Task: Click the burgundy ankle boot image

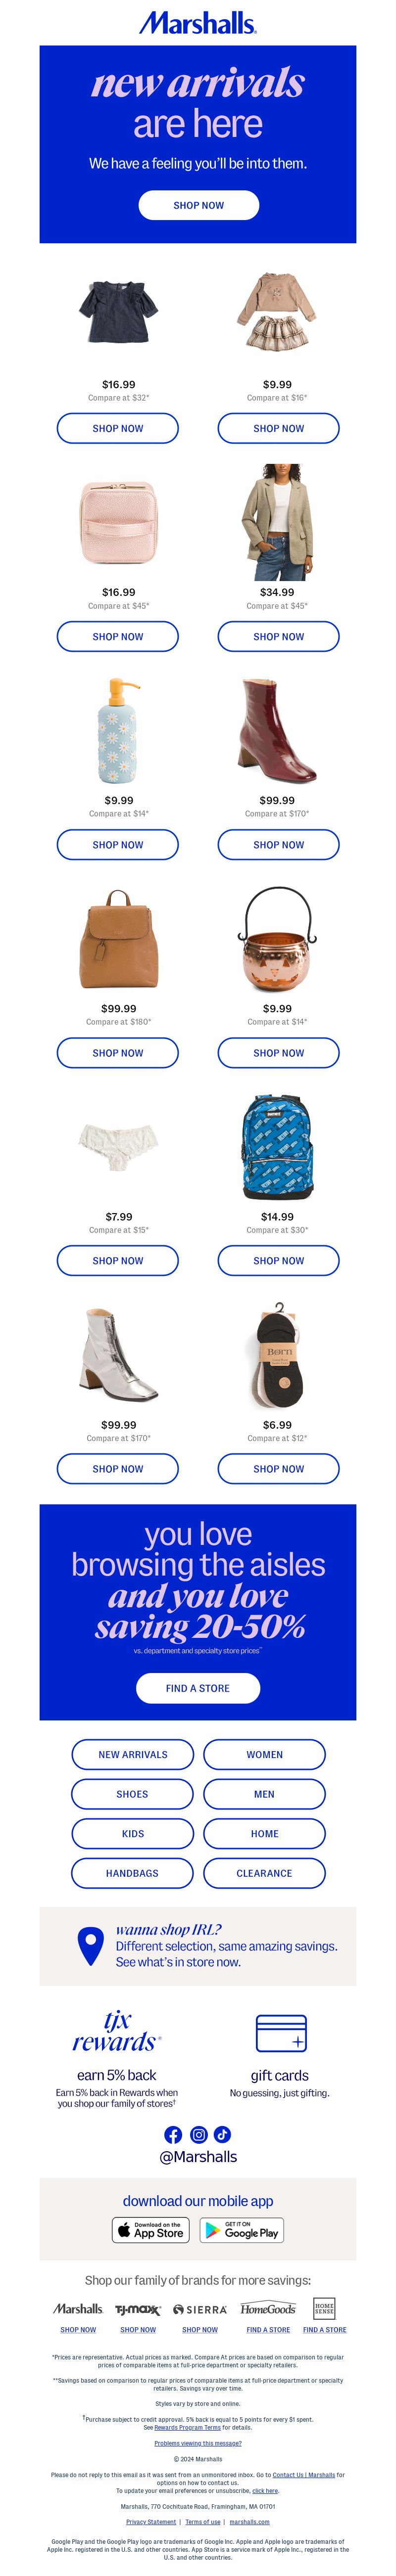Action: (278, 731)
